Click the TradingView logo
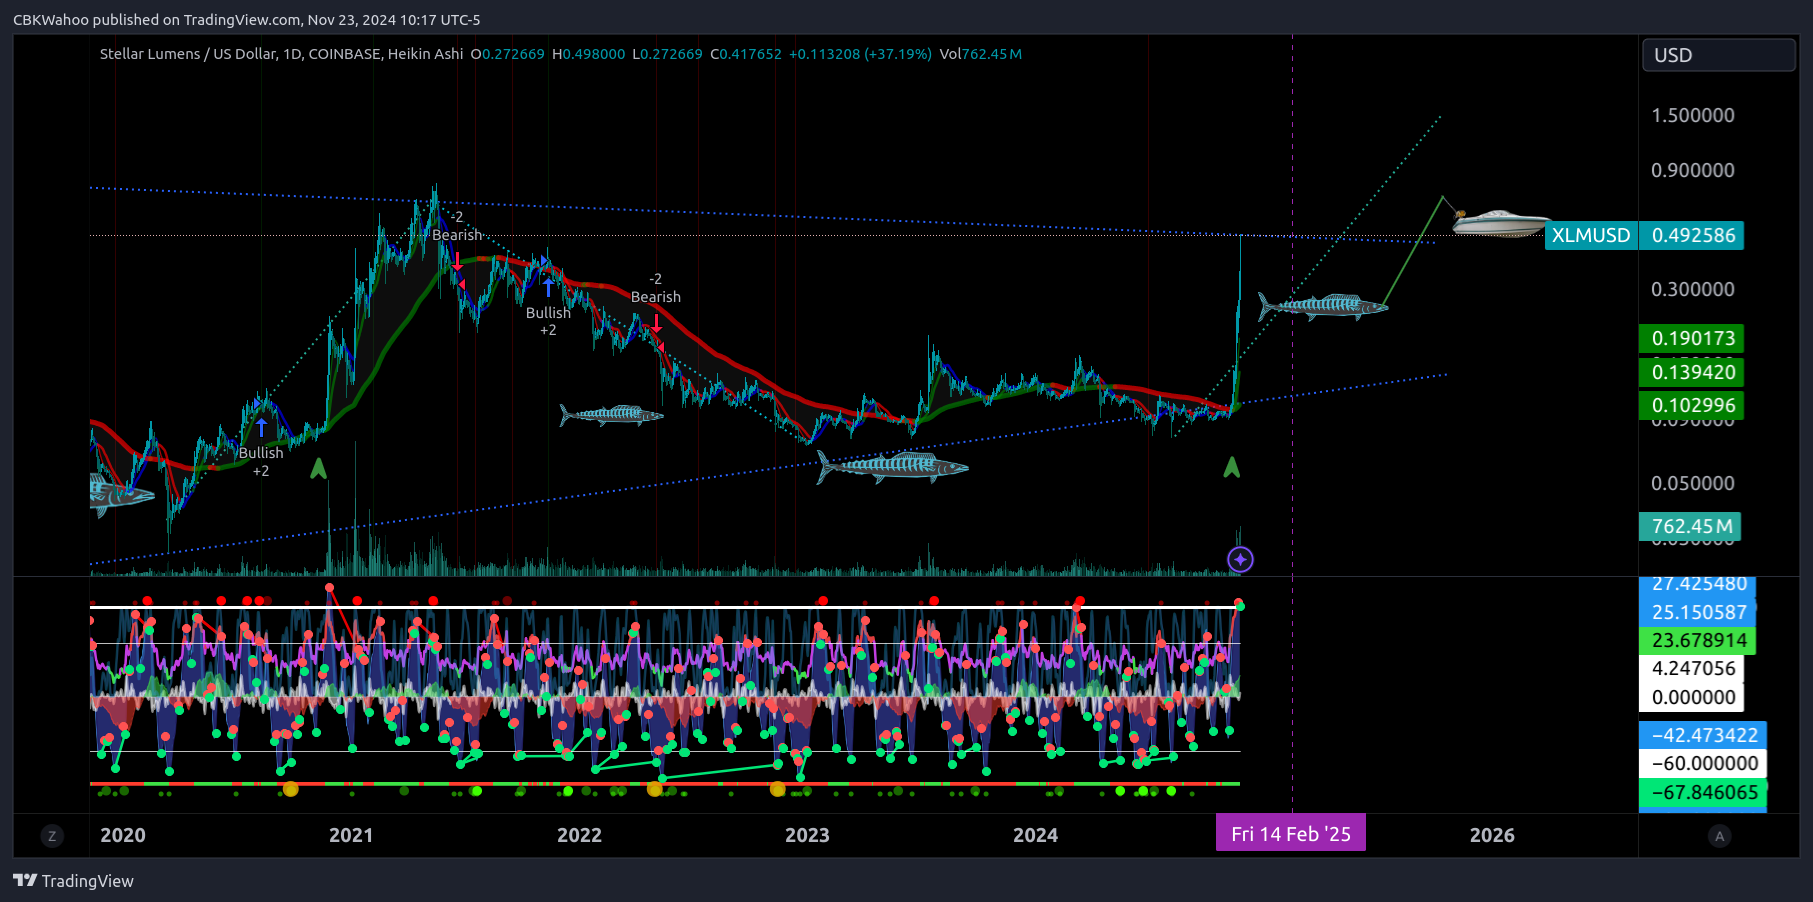Screen dimensions: 1813x902 point(73,881)
